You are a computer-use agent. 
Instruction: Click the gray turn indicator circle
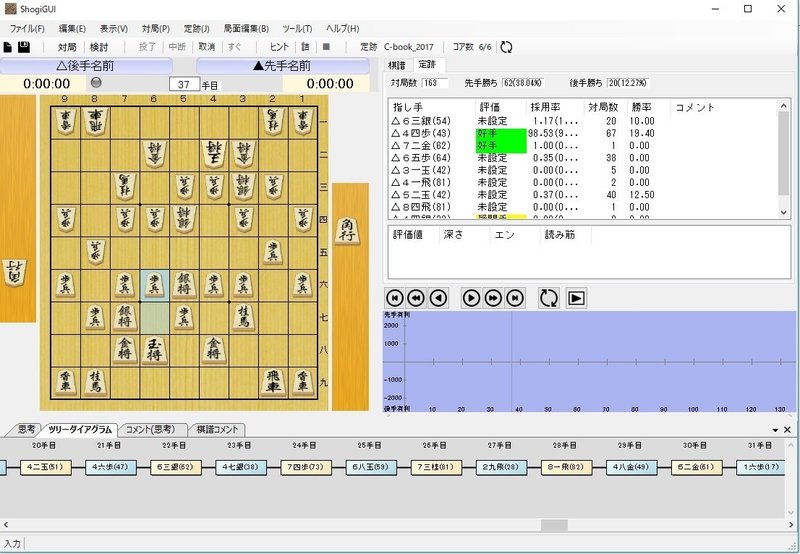point(96,83)
